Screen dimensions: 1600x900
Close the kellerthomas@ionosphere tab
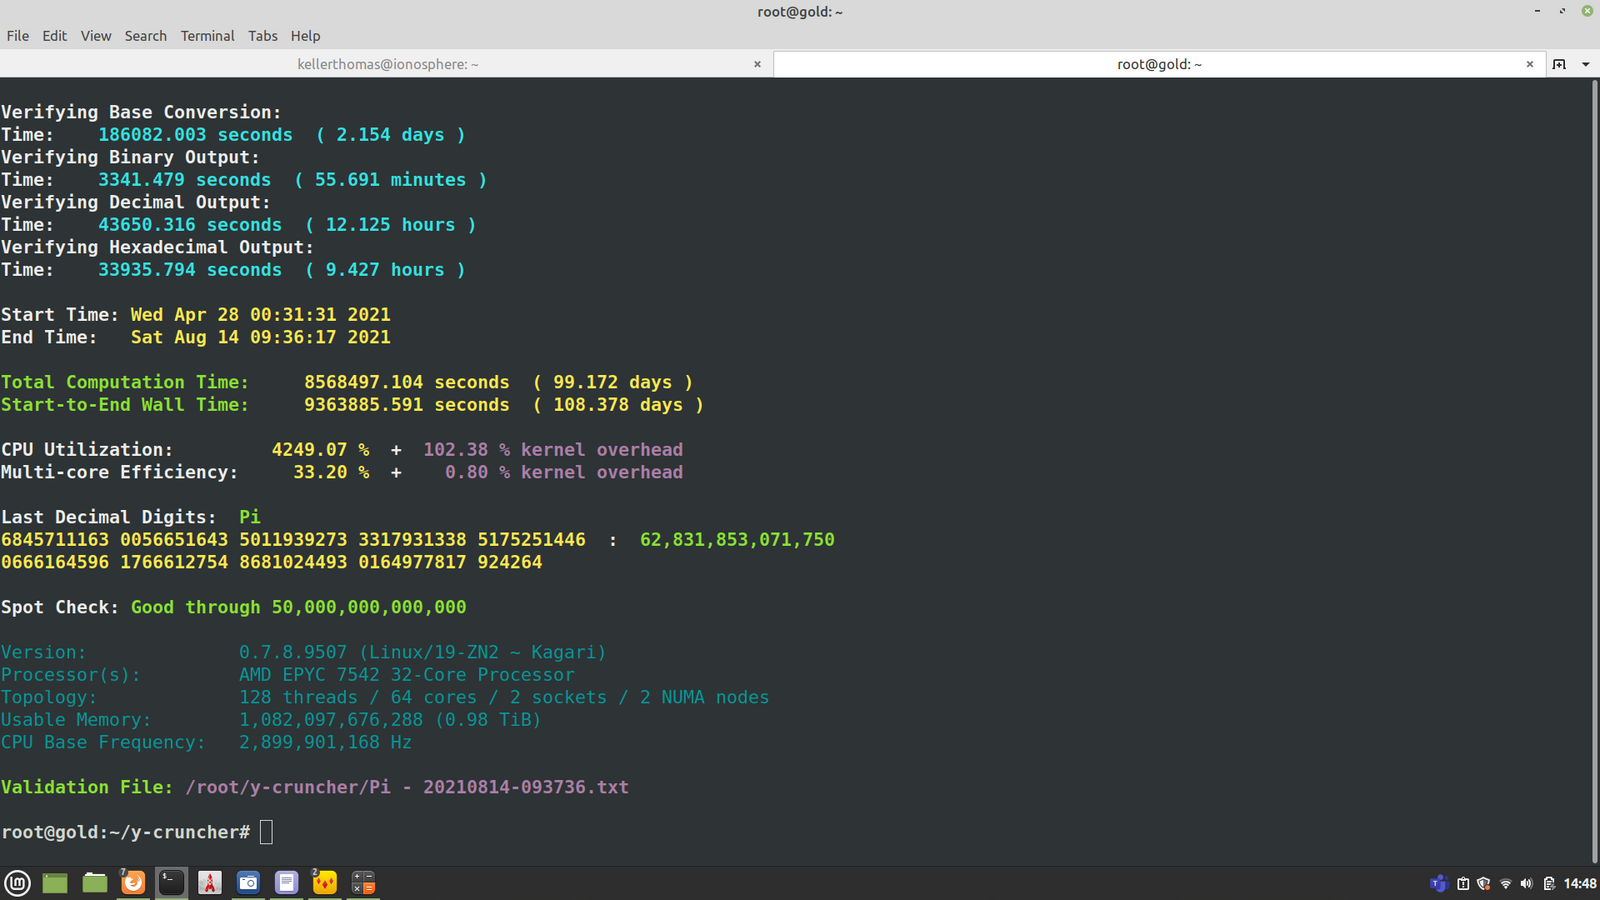[x=757, y=64]
